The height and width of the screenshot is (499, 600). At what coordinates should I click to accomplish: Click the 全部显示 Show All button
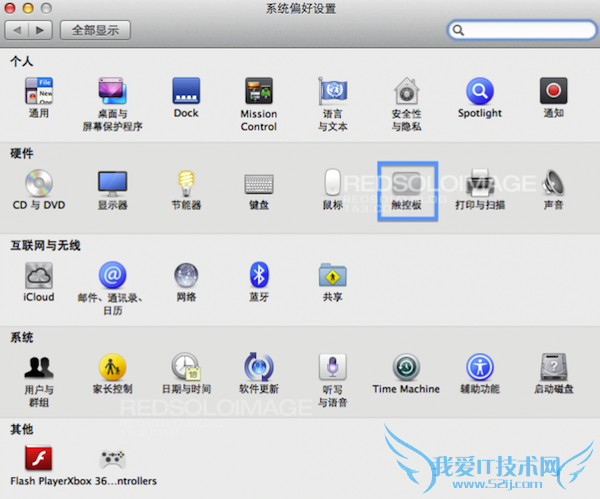click(95, 30)
